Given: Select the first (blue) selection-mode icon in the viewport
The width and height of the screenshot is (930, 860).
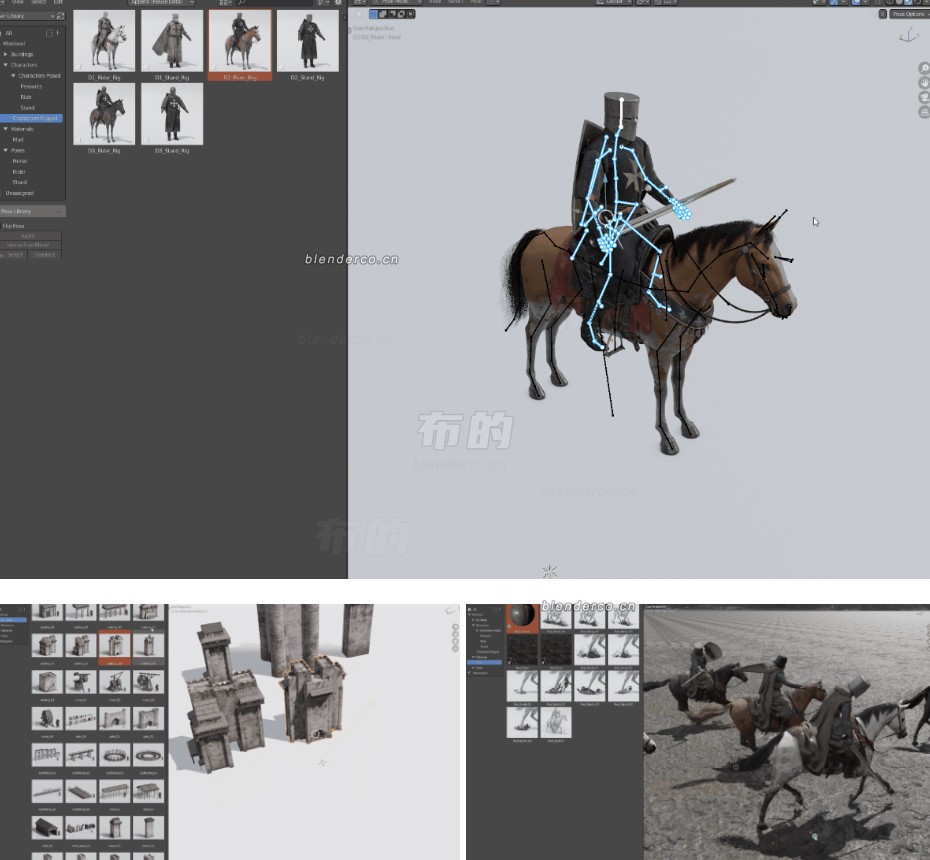Looking at the screenshot, I should click(373, 14).
